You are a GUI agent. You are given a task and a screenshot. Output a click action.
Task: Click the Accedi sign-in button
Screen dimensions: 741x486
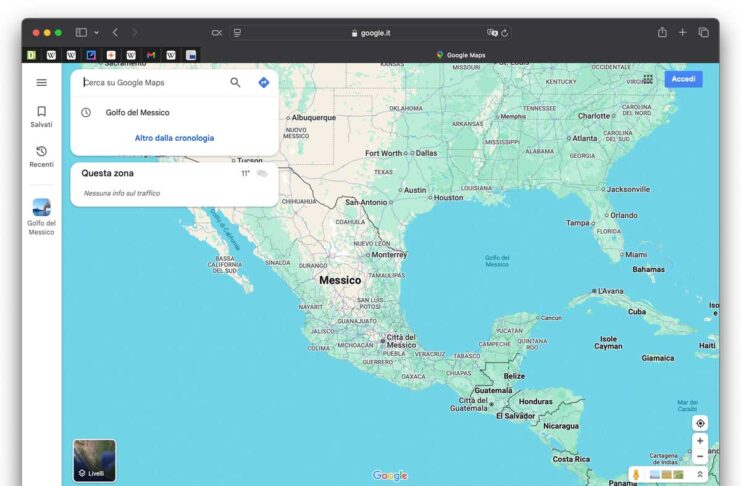683,79
